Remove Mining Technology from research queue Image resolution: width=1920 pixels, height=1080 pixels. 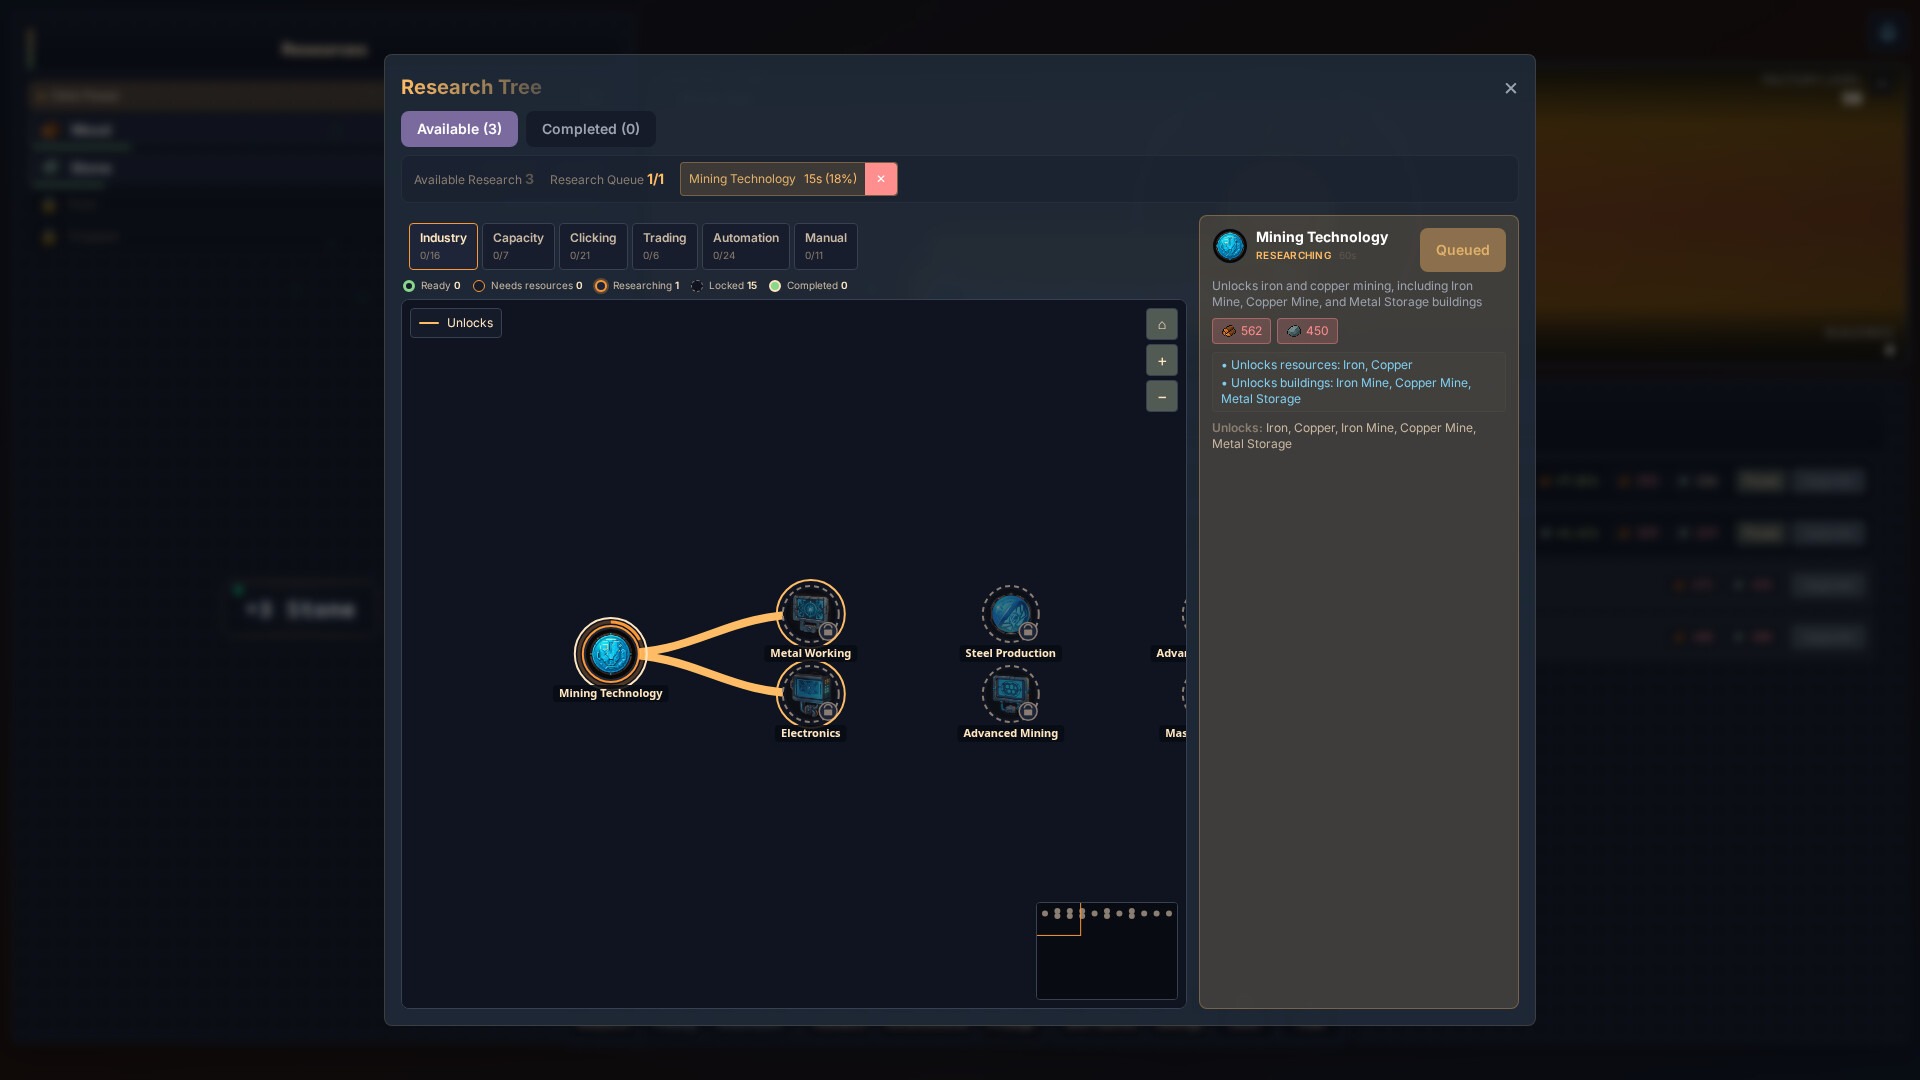[880, 179]
